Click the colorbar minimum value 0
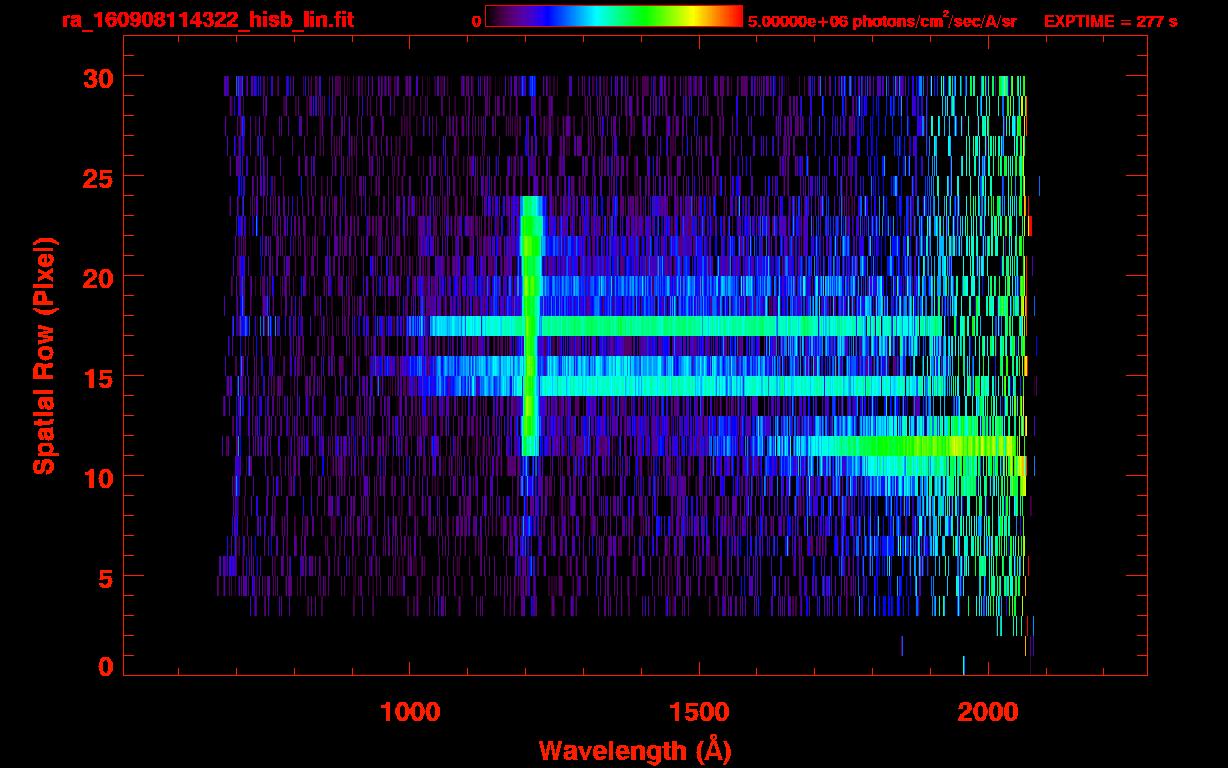This screenshot has height=768, width=1228. point(477,21)
